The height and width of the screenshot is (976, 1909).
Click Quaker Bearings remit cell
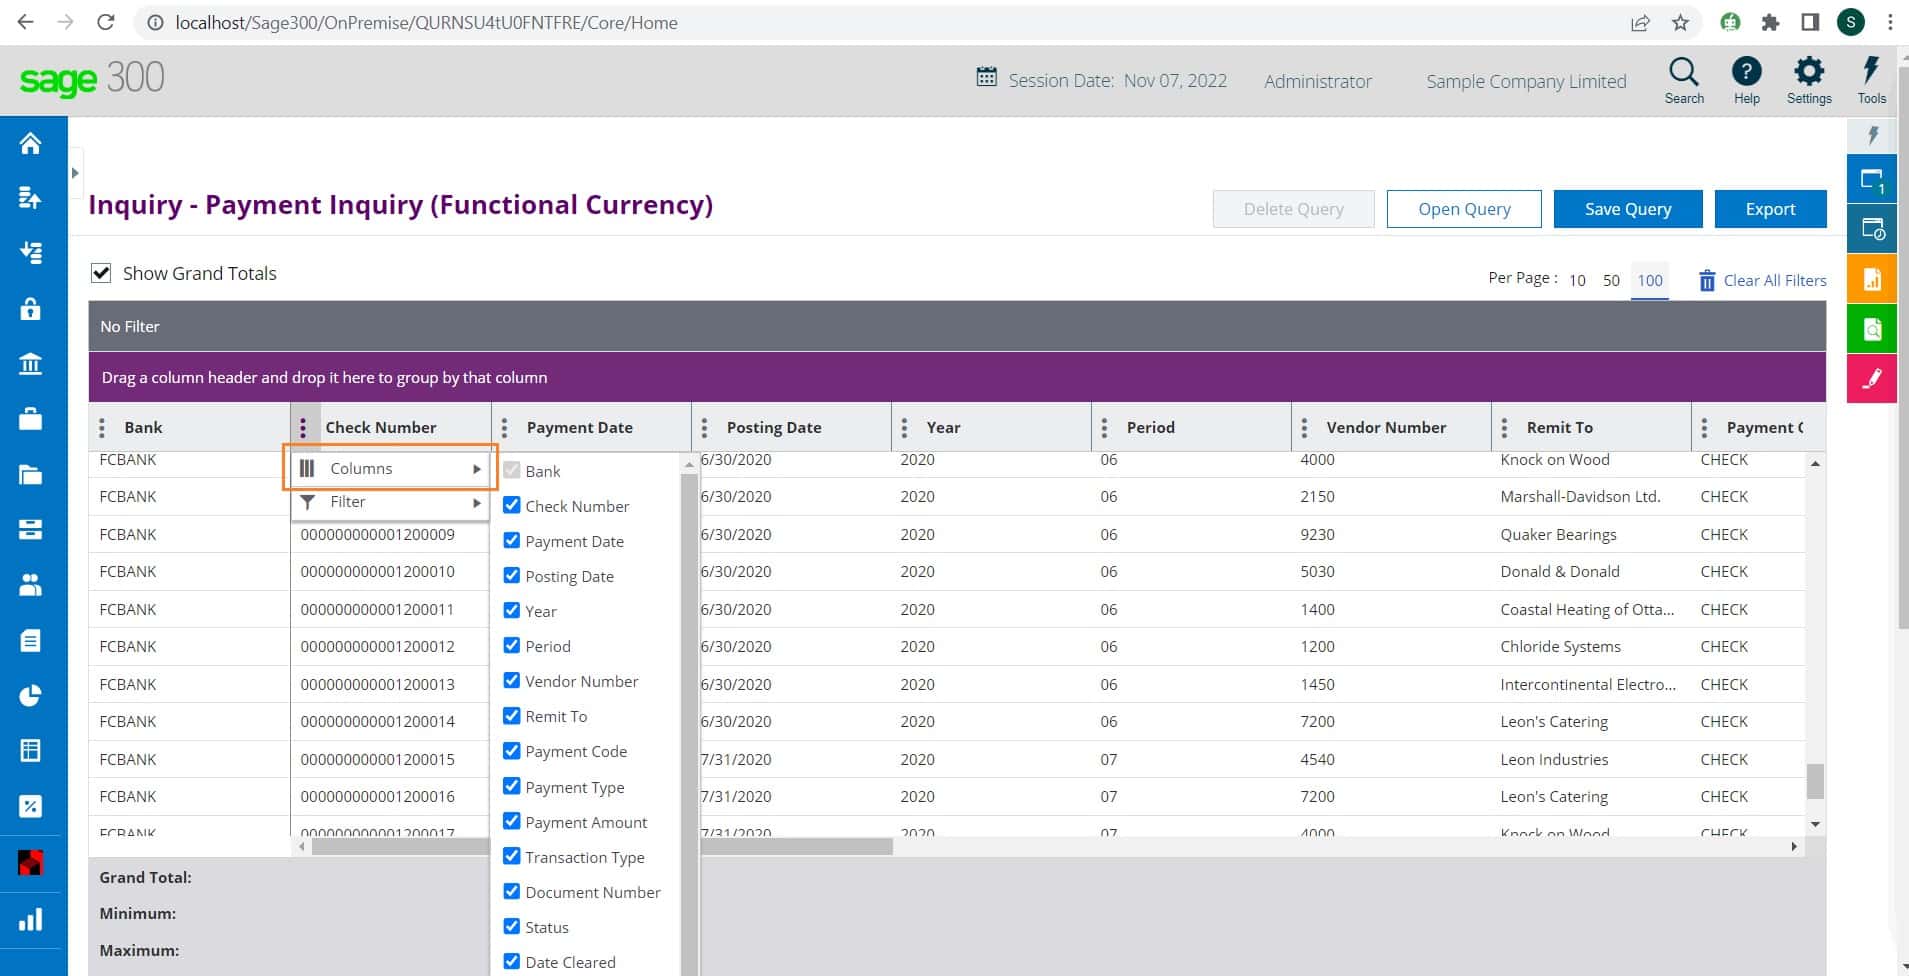point(1558,534)
